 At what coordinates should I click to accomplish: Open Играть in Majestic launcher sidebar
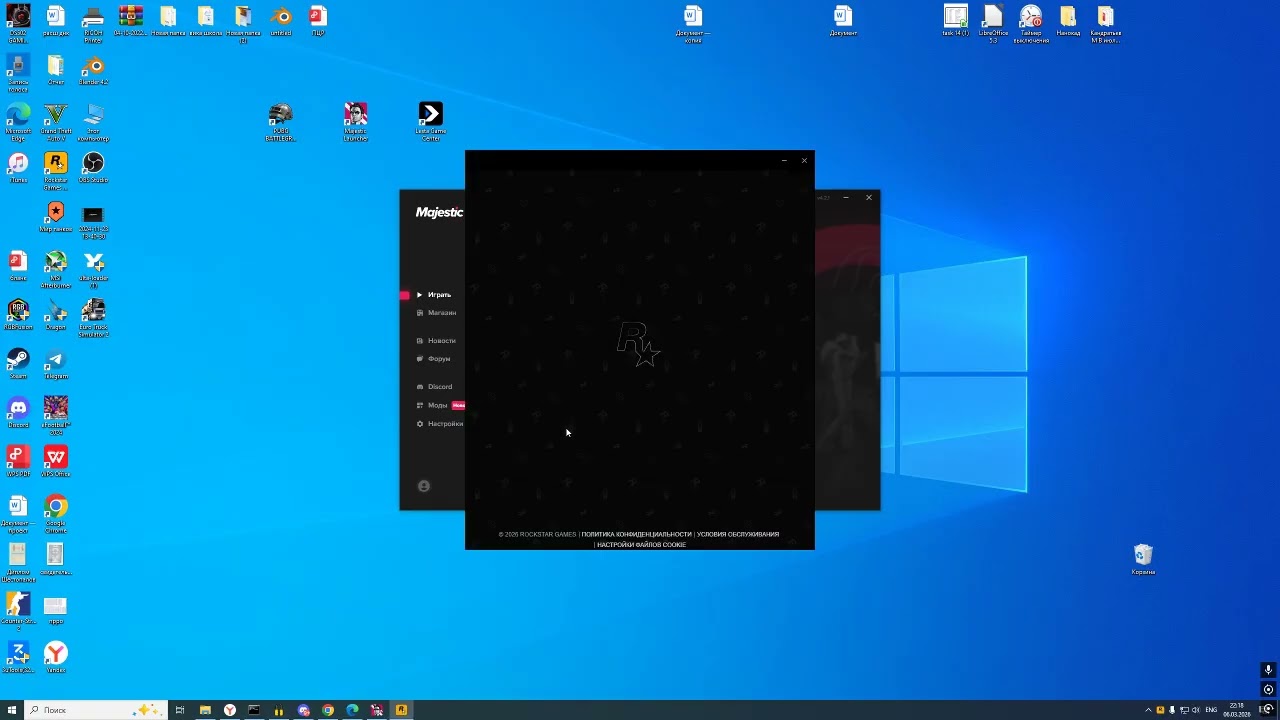(434, 295)
